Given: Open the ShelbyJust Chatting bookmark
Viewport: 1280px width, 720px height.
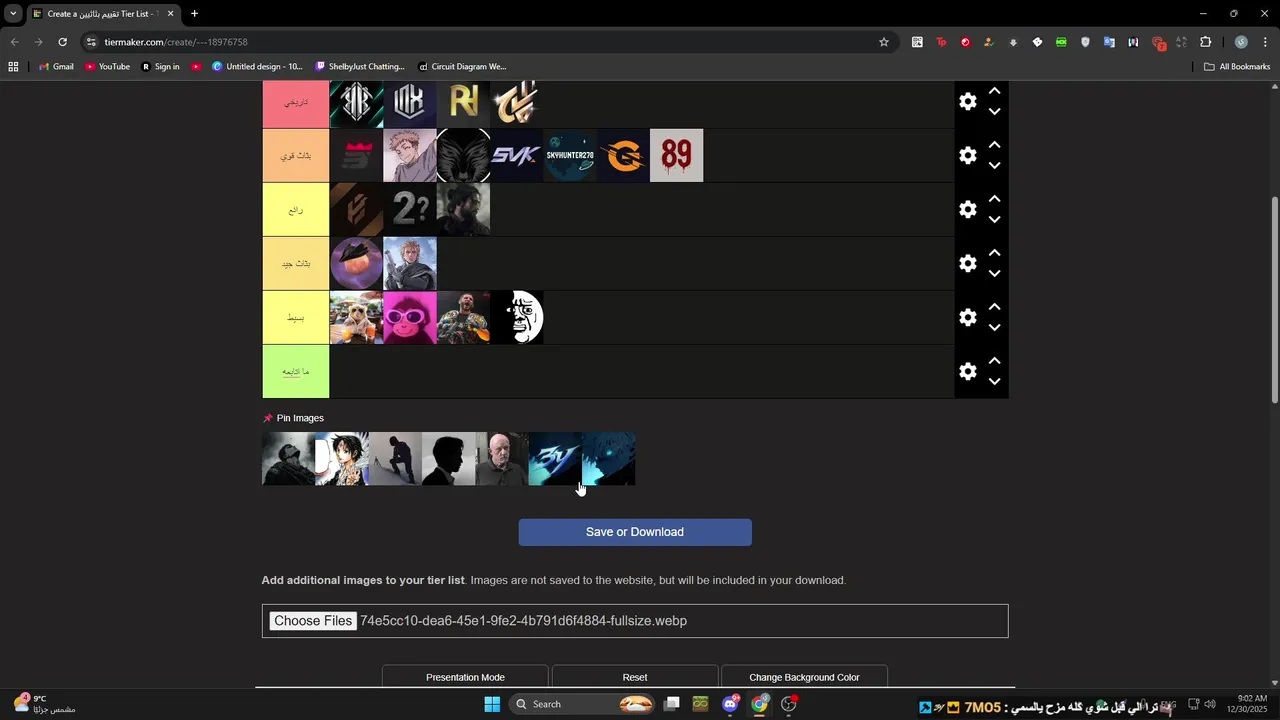Looking at the screenshot, I should pyautogui.click(x=360, y=67).
